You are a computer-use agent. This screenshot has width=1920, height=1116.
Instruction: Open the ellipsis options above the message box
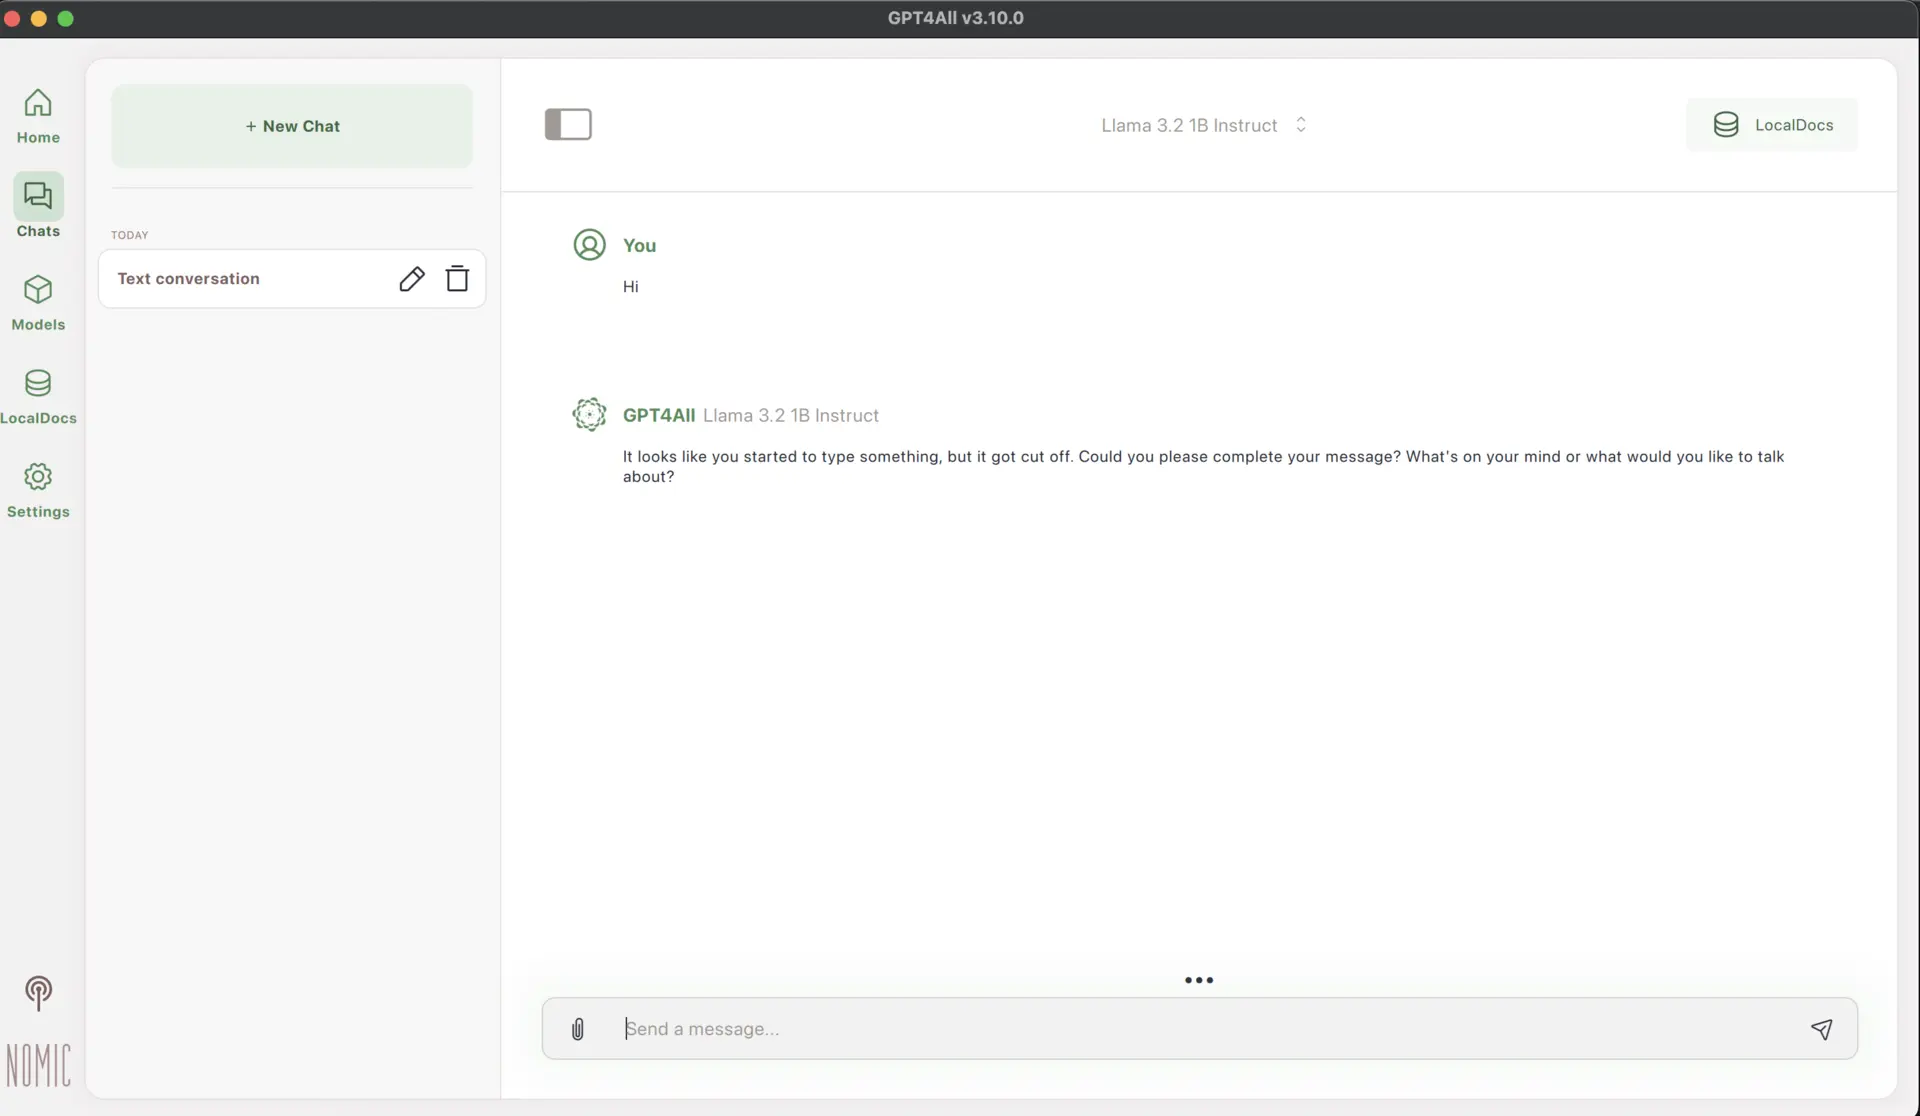[x=1199, y=980]
